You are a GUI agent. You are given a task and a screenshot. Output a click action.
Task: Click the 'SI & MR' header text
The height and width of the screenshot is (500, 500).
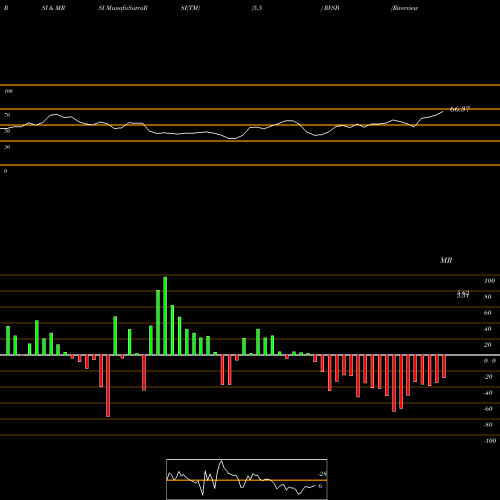pyautogui.click(x=53, y=8)
